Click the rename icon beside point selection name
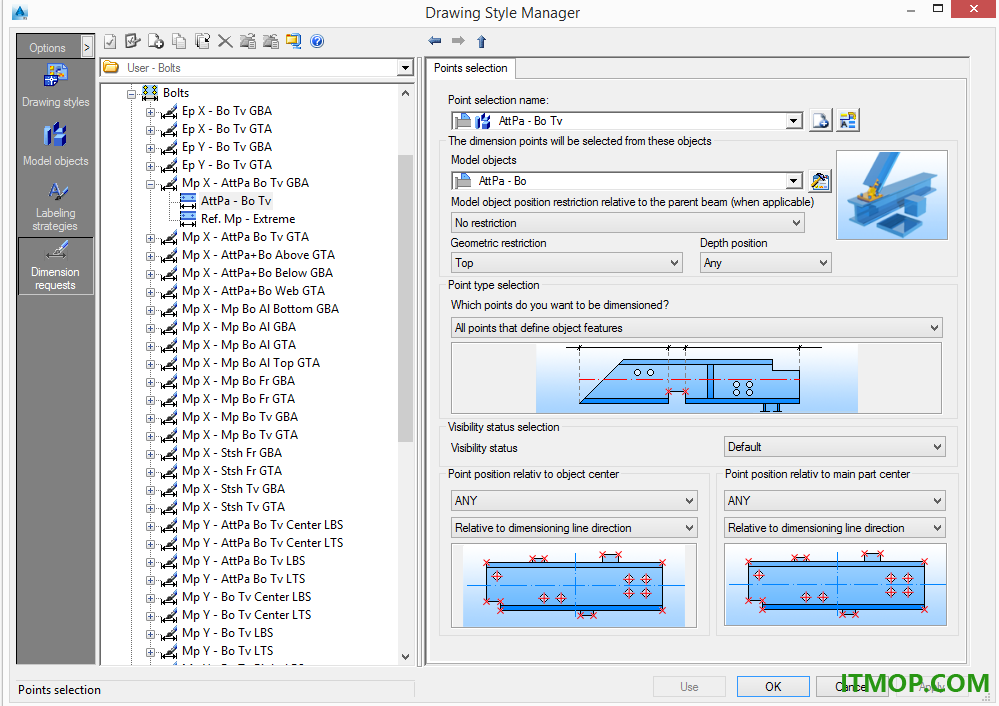This screenshot has height=706, width=999. 848,120
